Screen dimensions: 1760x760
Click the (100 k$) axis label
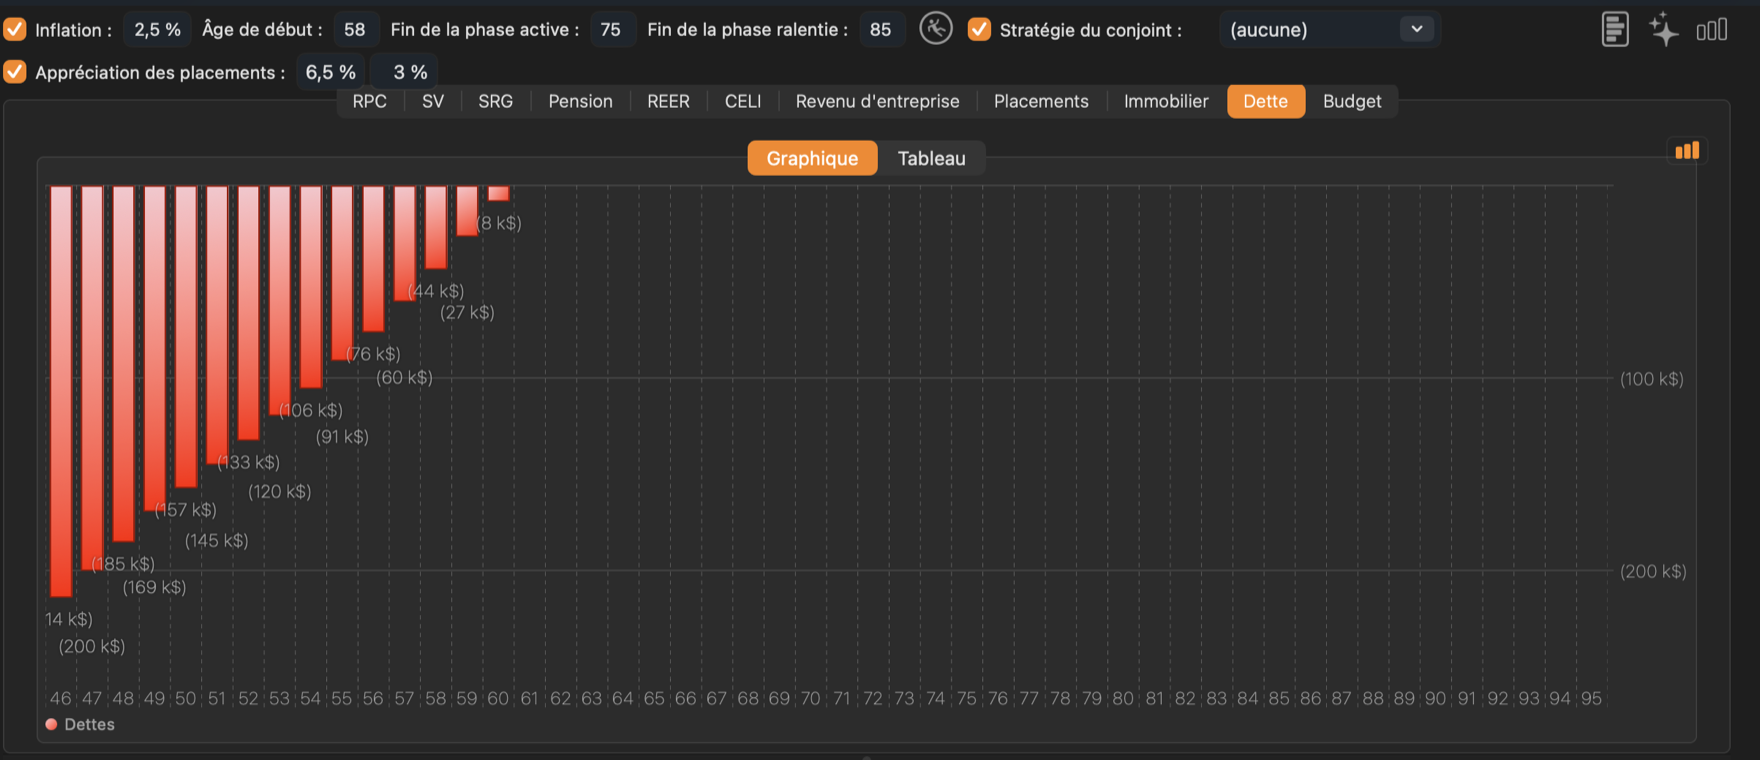[x=1652, y=379]
